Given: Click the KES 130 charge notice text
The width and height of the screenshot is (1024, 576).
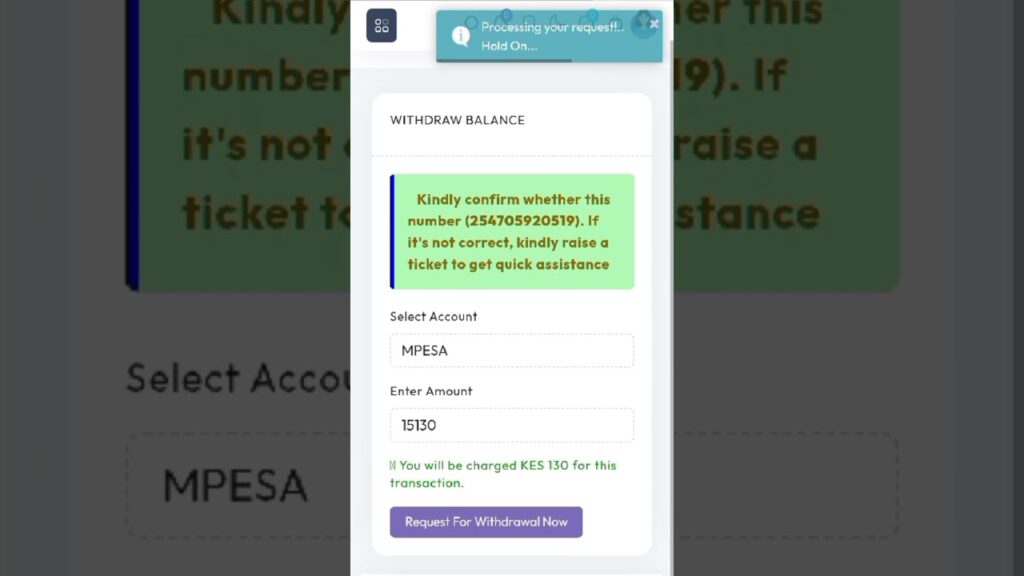Looking at the screenshot, I should (503, 474).
